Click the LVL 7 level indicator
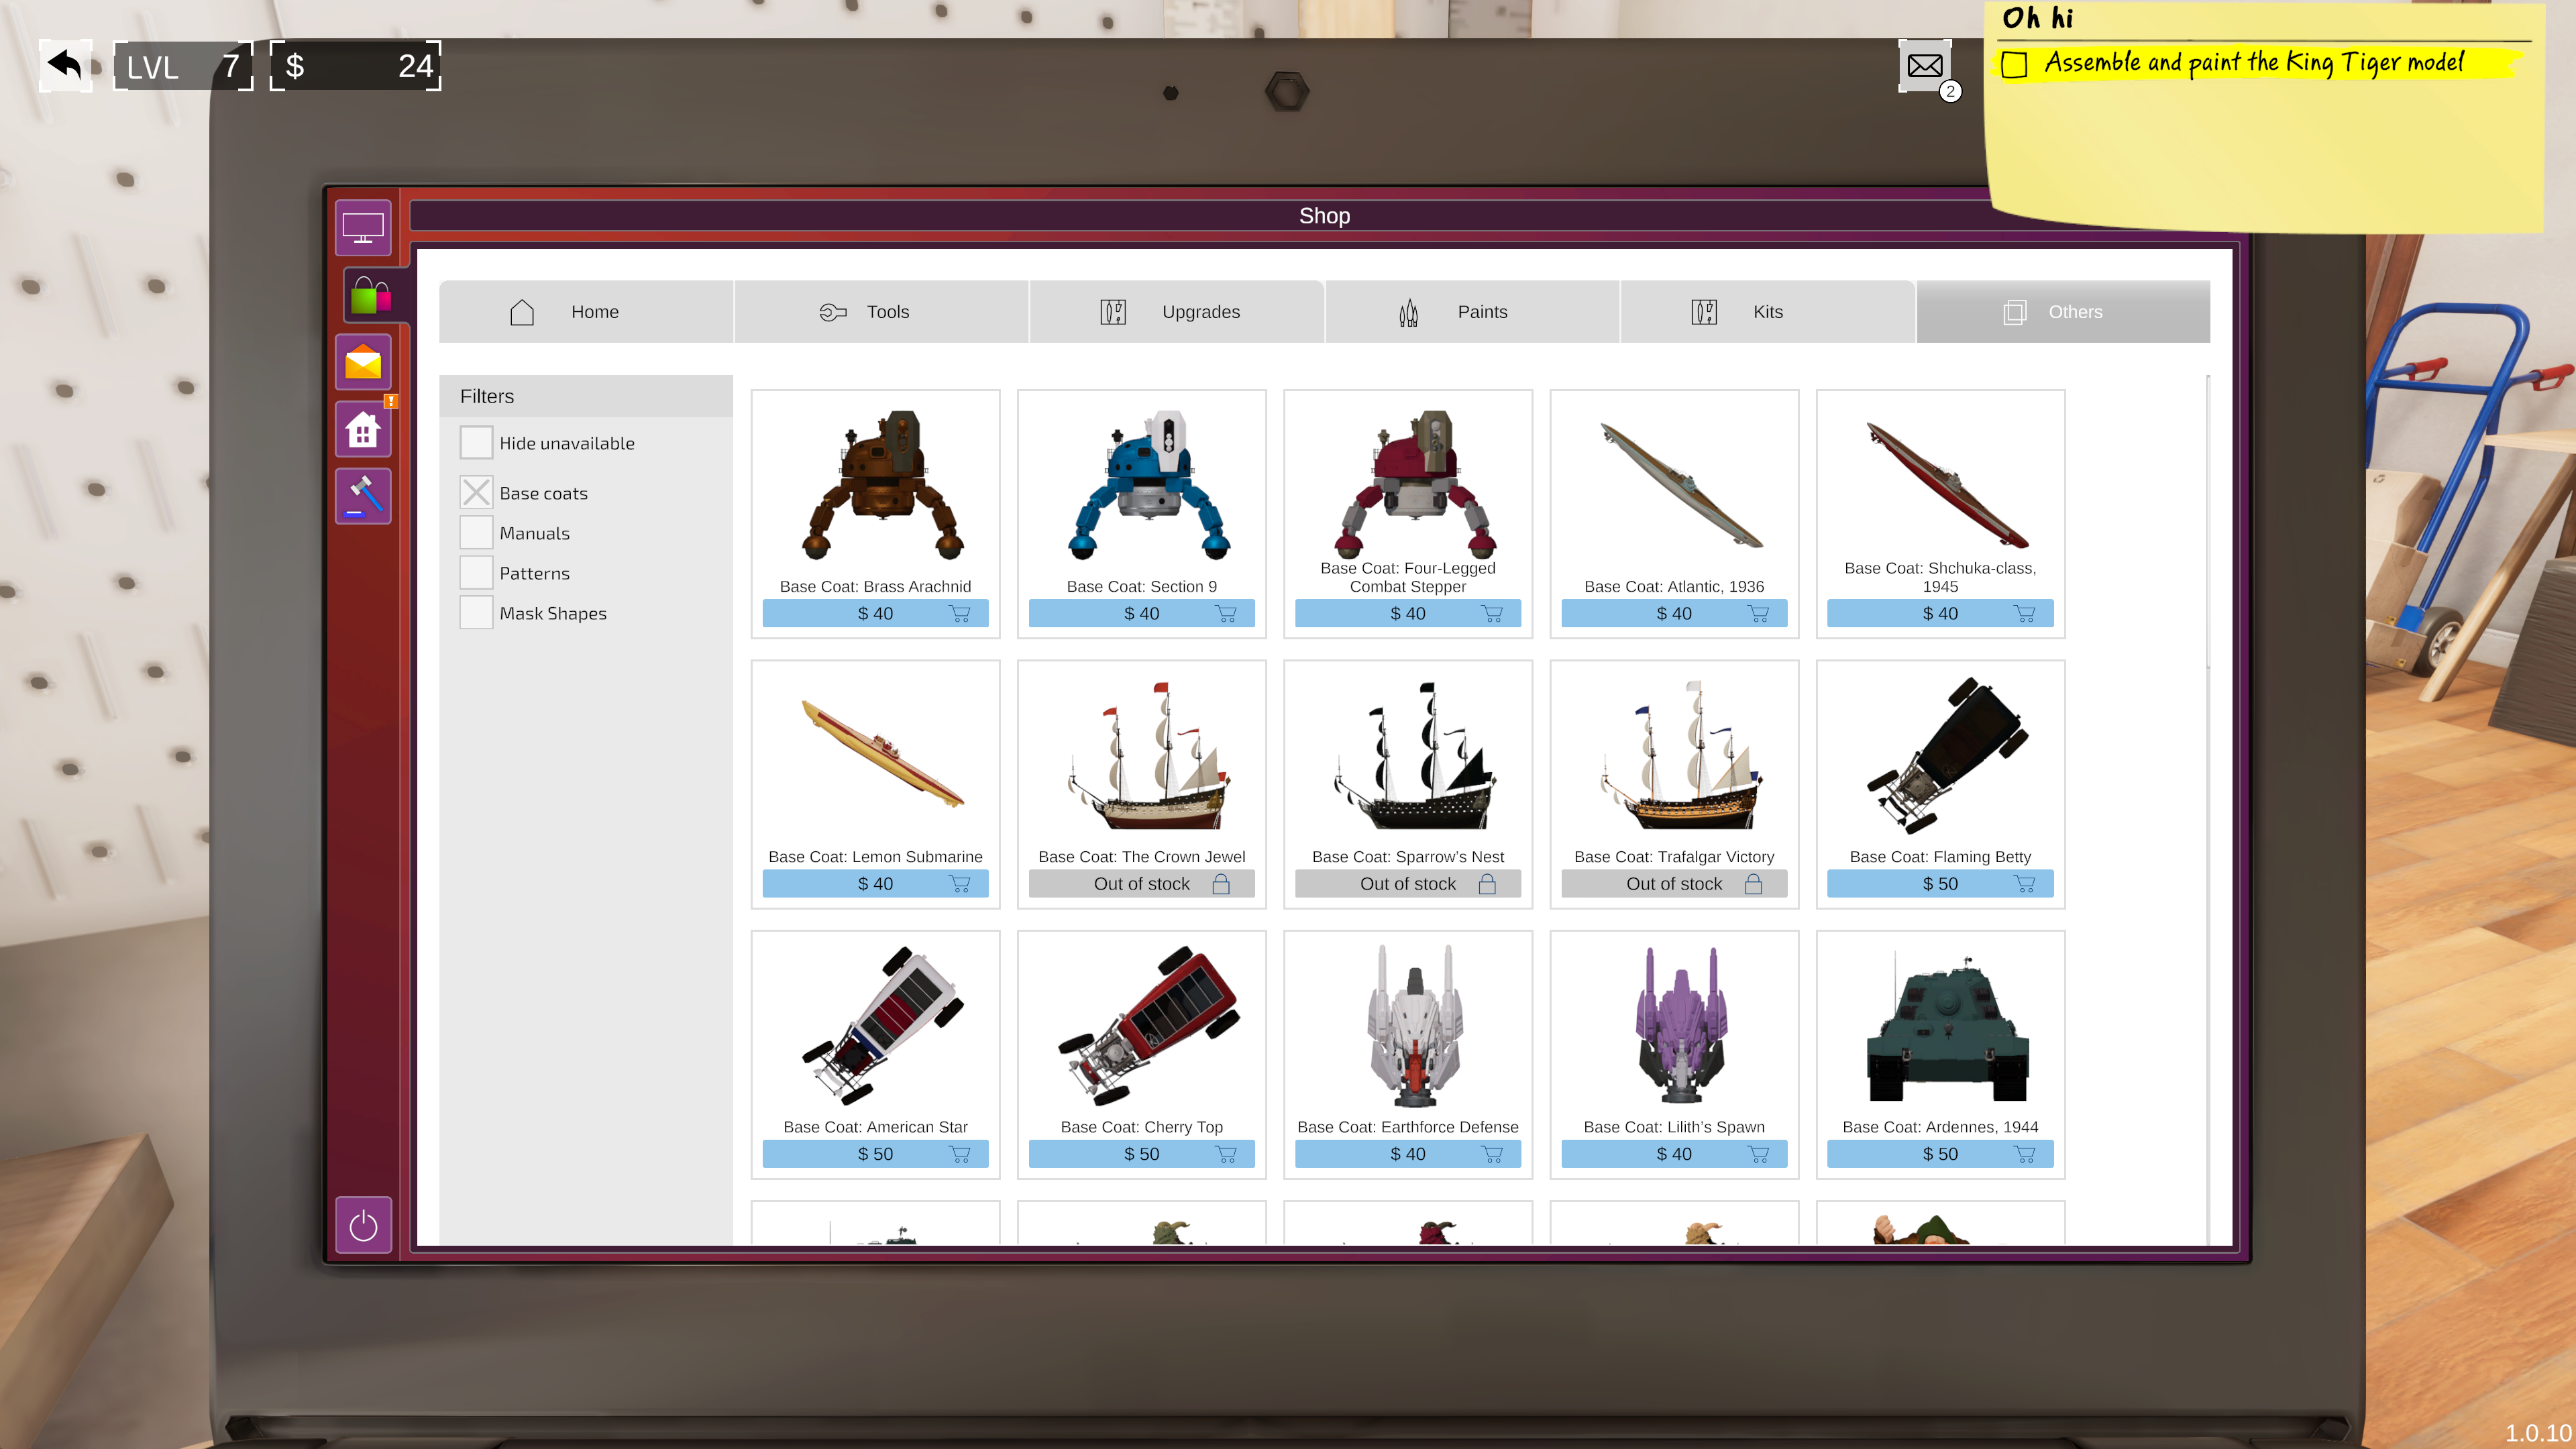The height and width of the screenshot is (1449, 2576). tap(182, 66)
